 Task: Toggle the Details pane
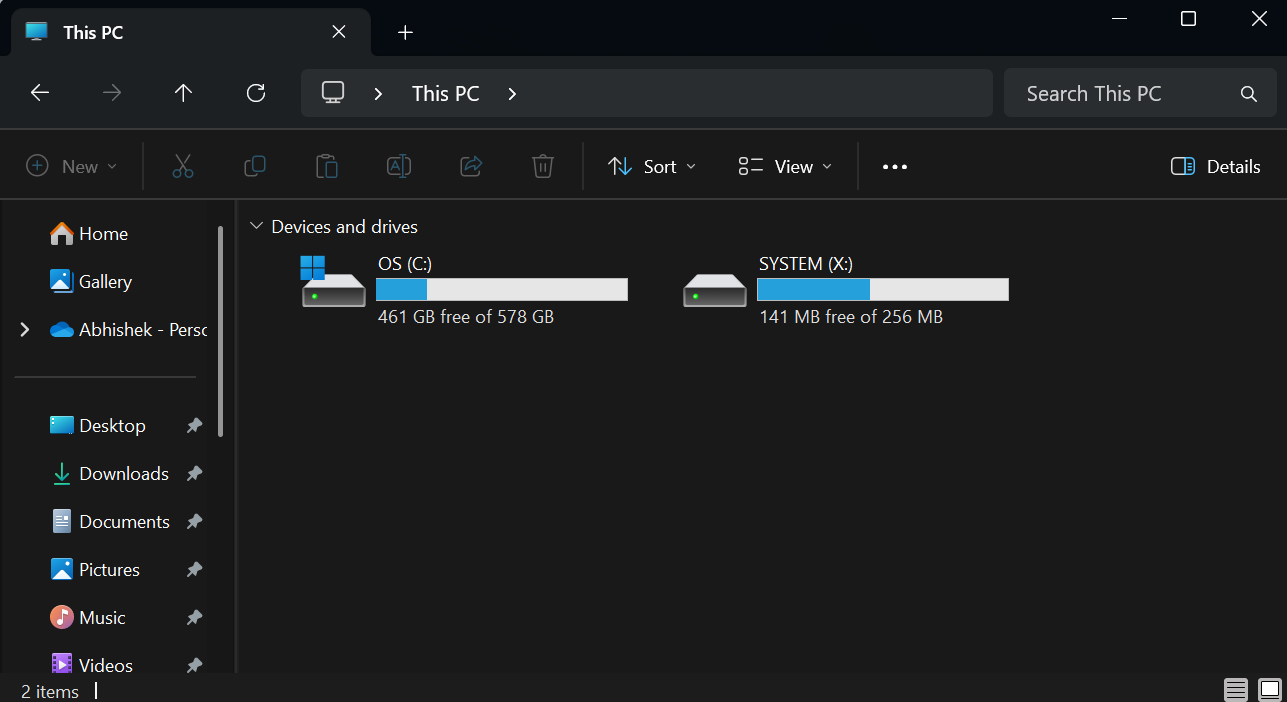click(x=1214, y=166)
